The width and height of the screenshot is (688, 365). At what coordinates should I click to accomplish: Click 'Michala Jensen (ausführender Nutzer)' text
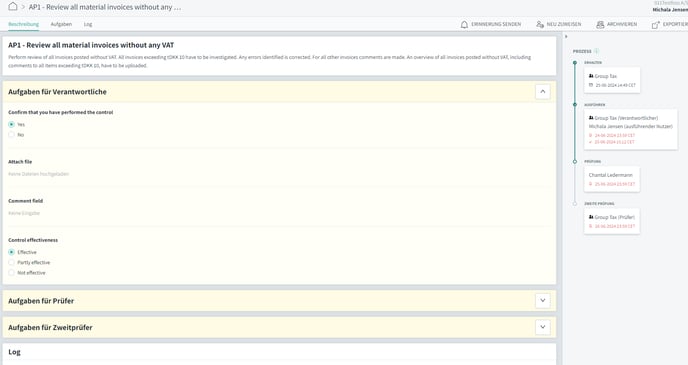(x=631, y=126)
